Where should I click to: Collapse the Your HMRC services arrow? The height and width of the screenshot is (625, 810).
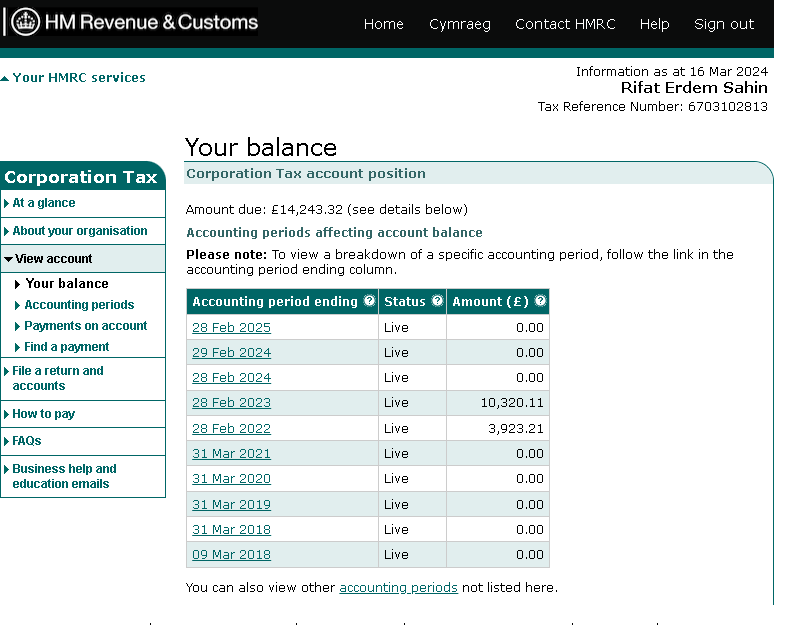click(5, 79)
